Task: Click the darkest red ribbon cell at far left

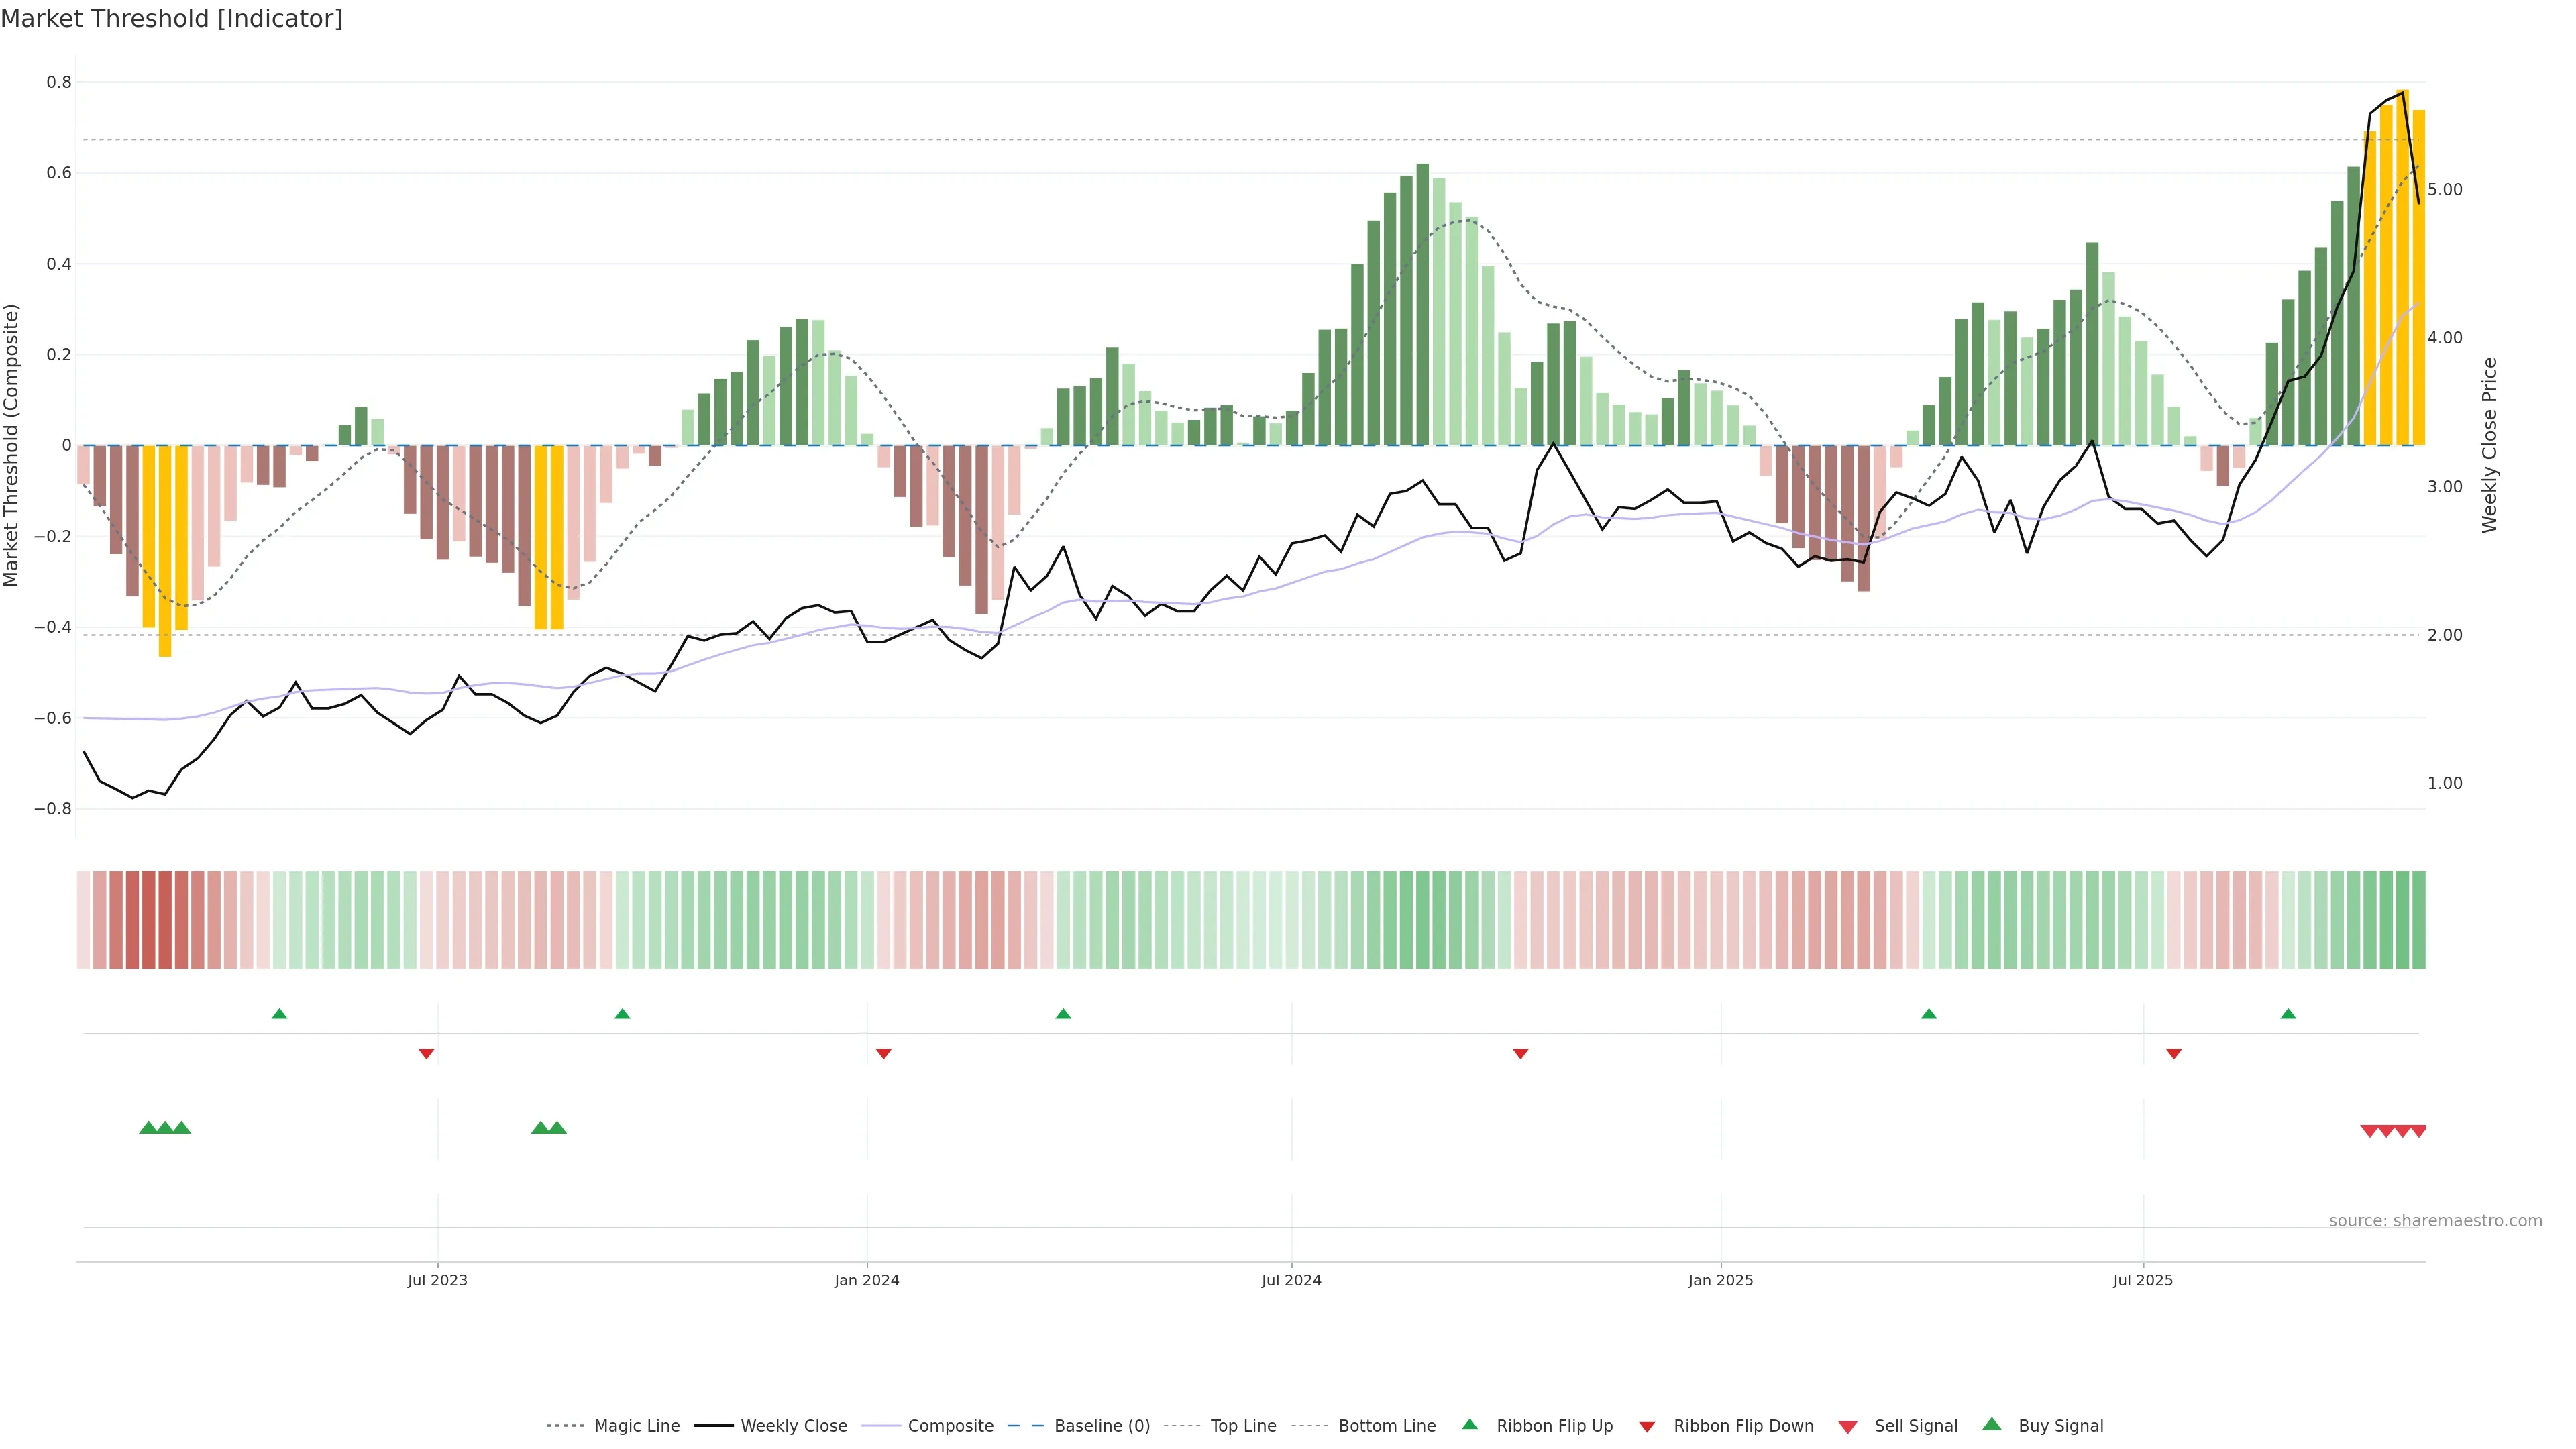Action: [x=149, y=920]
